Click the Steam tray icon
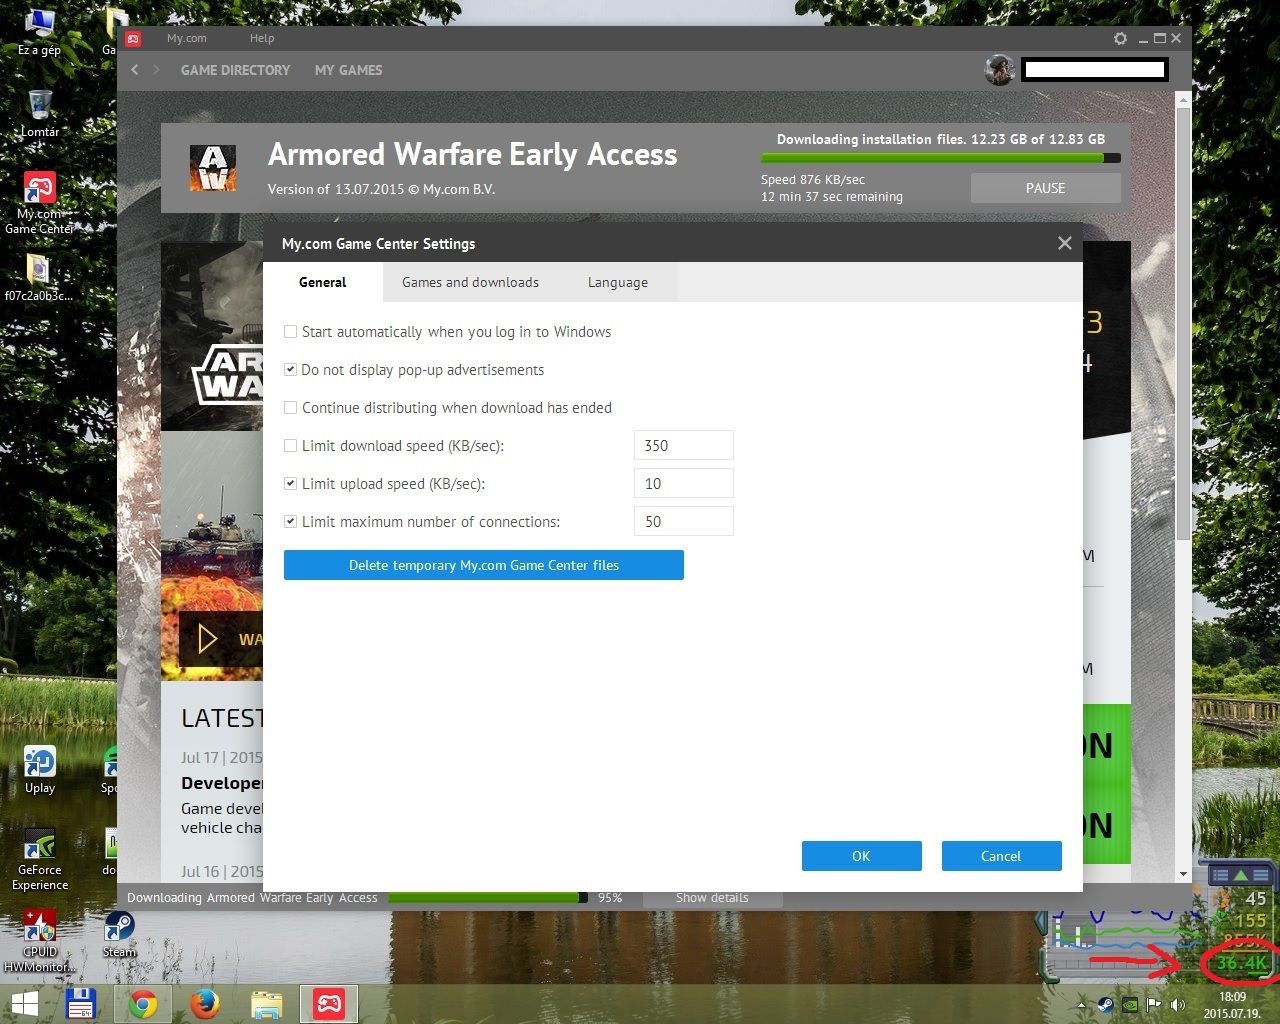Screen dimensions: 1280x1024 tap(1105, 1005)
